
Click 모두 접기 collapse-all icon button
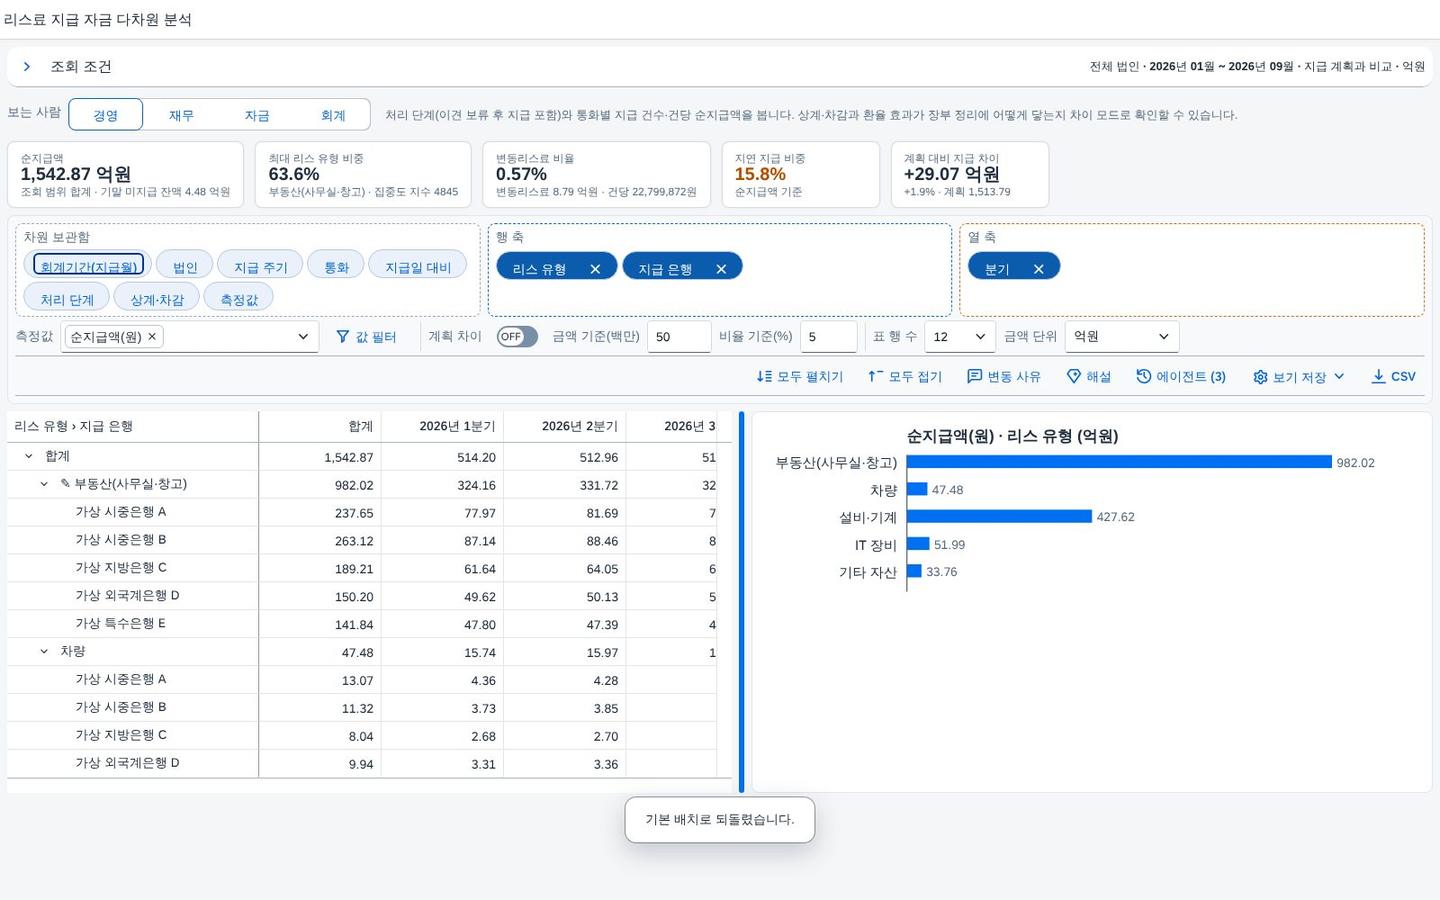tap(905, 377)
